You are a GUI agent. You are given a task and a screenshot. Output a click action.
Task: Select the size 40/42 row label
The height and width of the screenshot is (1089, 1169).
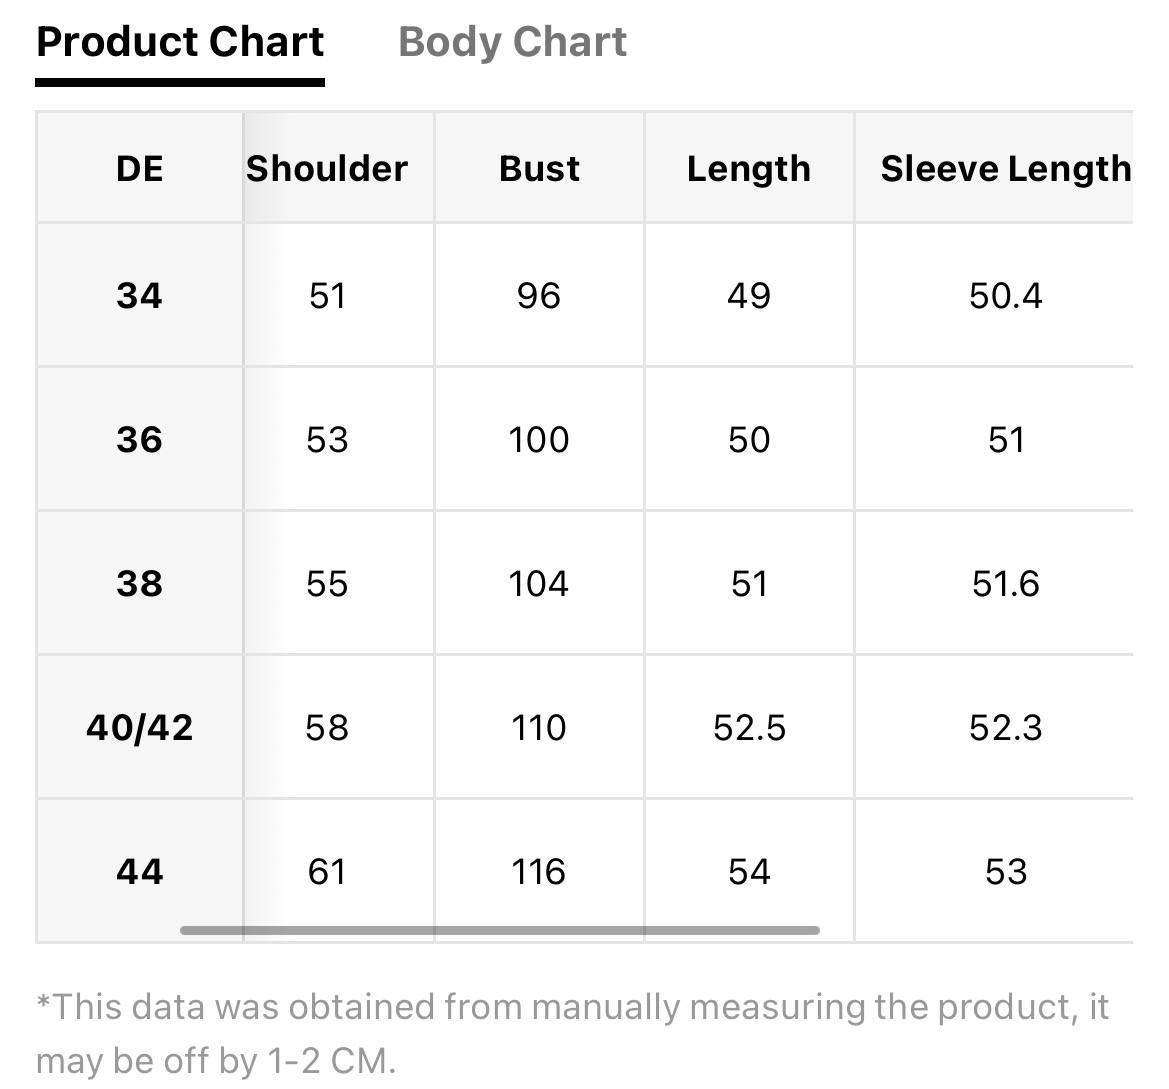(x=139, y=727)
